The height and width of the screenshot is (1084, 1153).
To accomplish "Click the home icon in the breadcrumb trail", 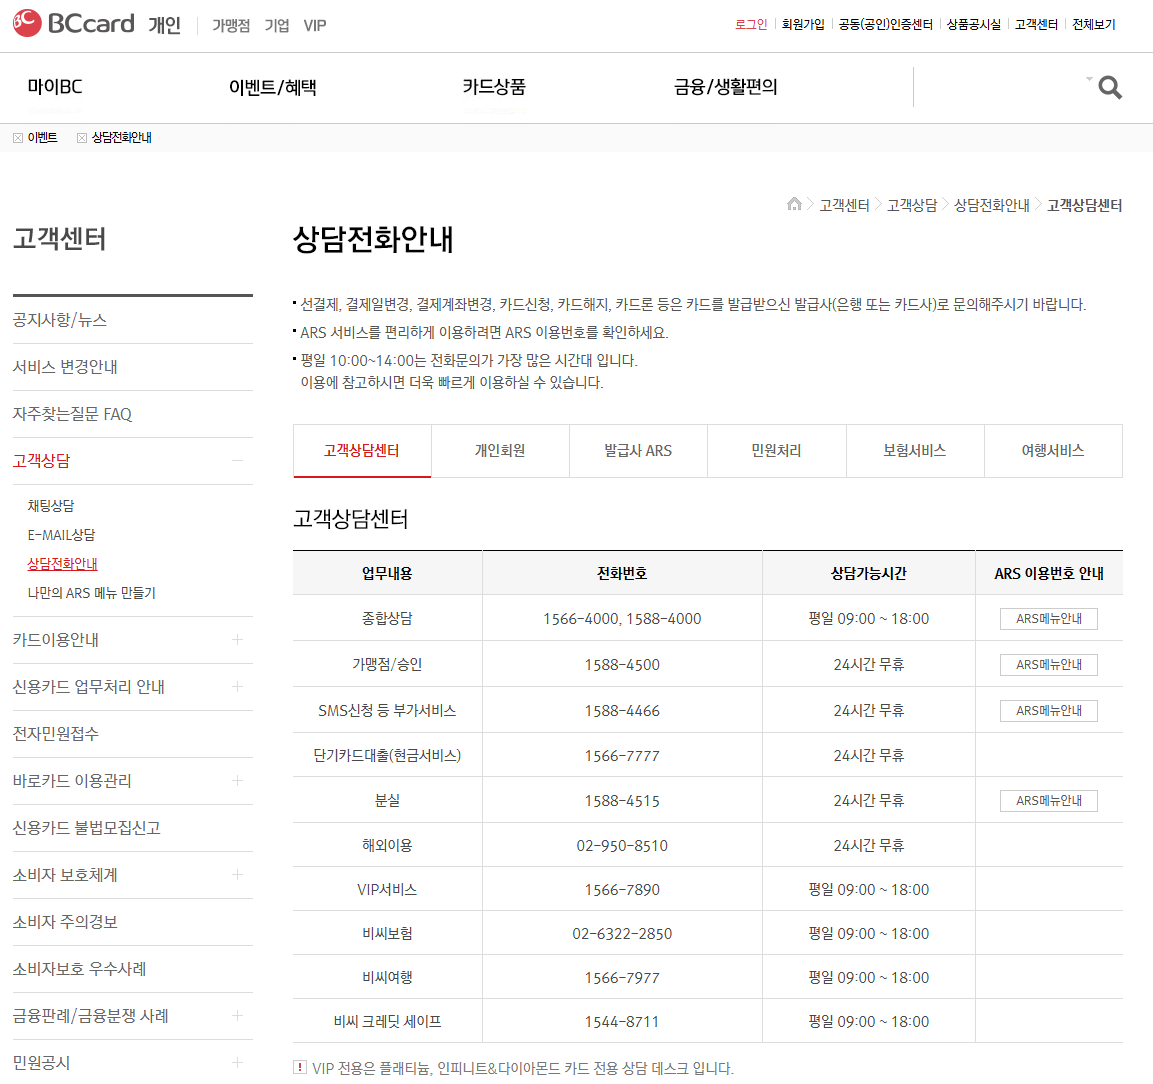I will point(793,204).
